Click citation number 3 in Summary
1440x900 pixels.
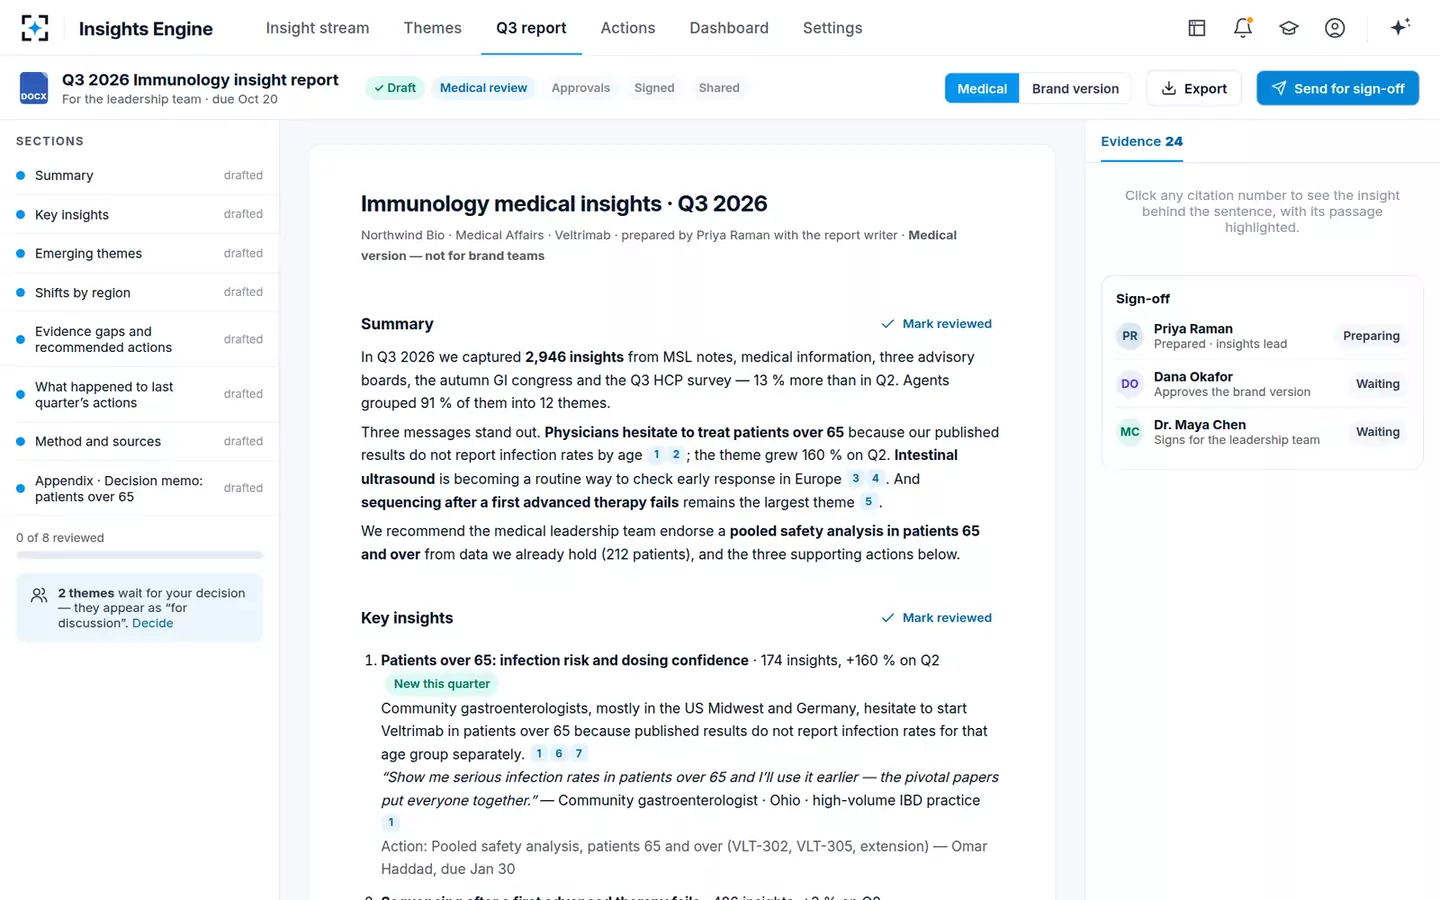coord(856,478)
